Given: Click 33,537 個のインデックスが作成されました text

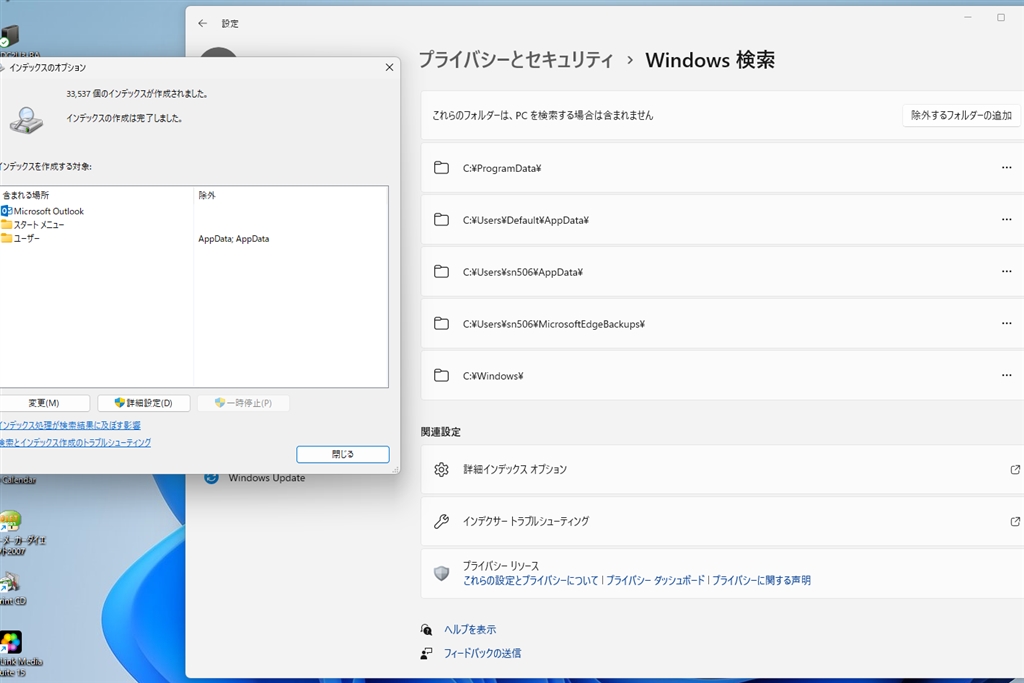Looking at the screenshot, I should pyautogui.click(x=137, y=94).
